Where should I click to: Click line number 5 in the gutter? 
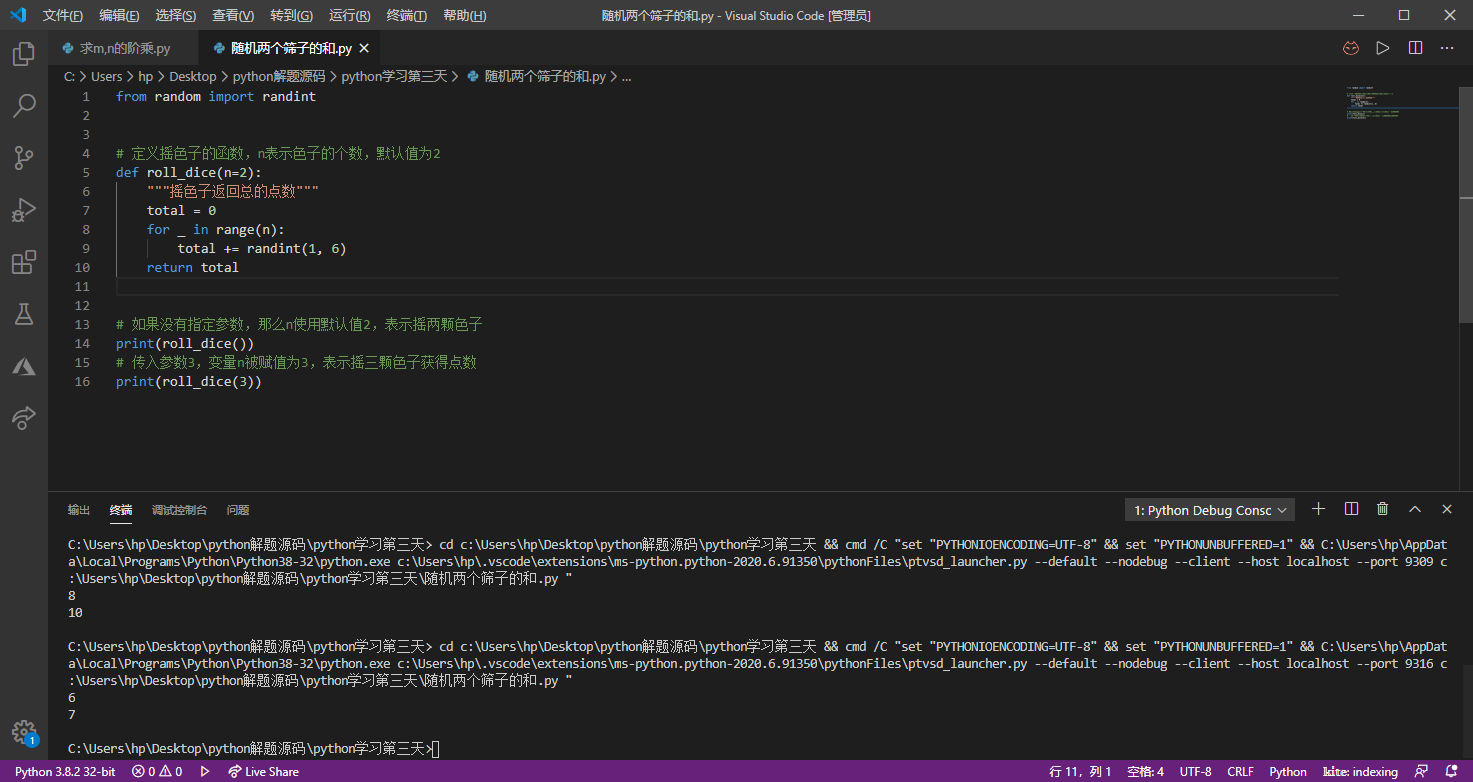click(86, 172)
